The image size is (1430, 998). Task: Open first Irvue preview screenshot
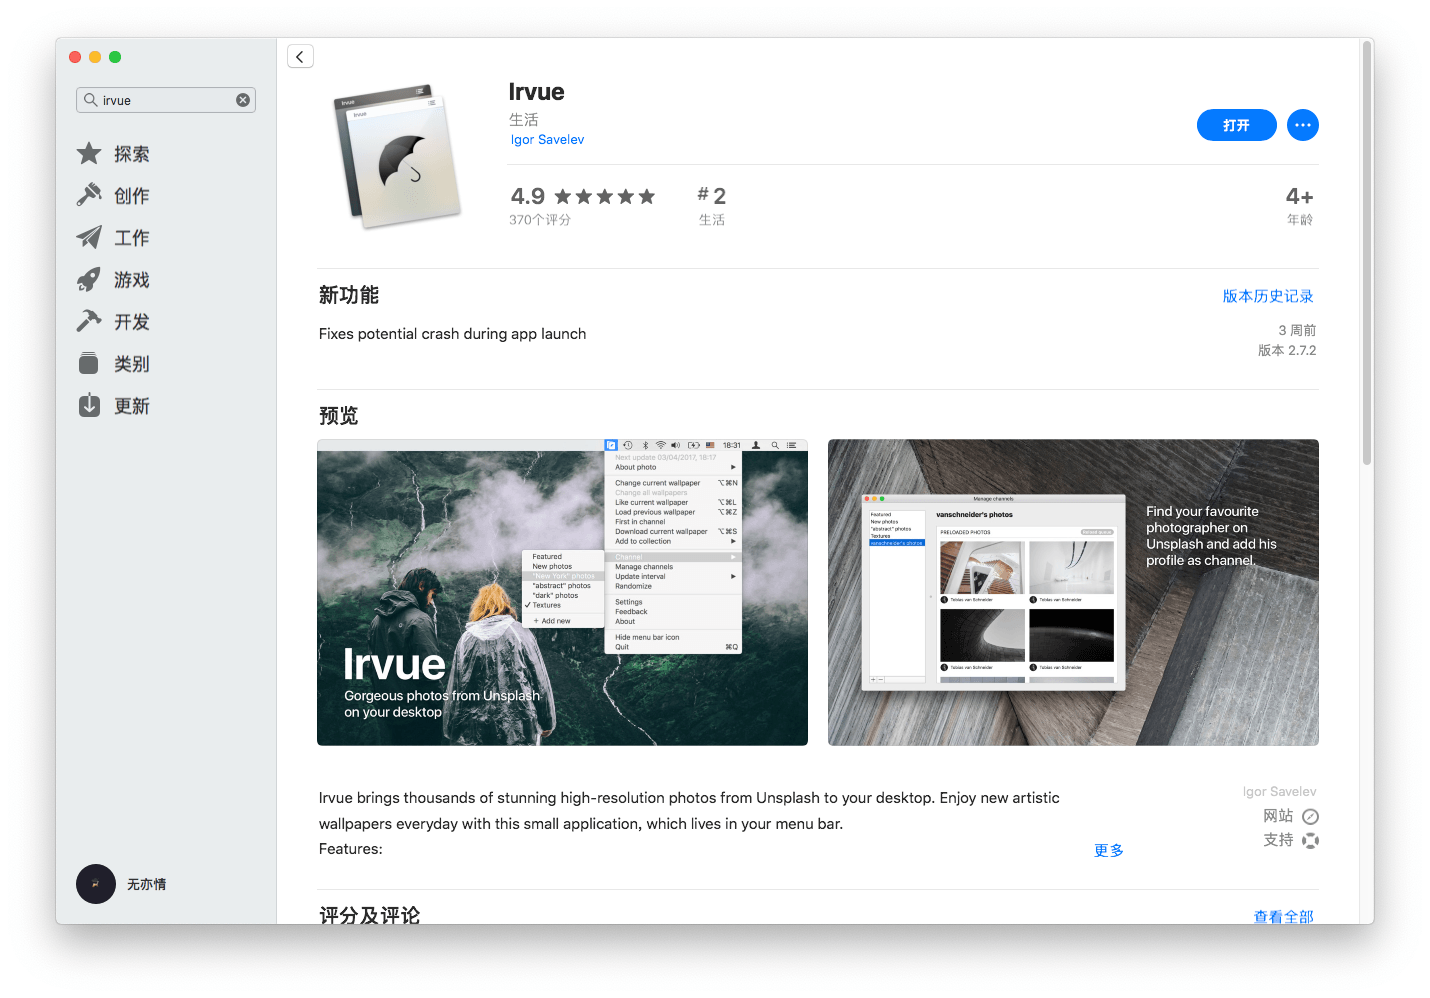coord(562,592)
